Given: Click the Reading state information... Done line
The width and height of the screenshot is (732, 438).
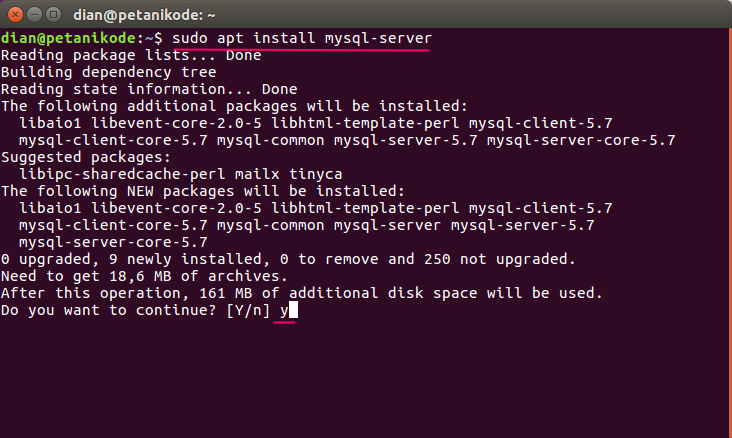Looking at the screenshot, I should pos(149,89).
